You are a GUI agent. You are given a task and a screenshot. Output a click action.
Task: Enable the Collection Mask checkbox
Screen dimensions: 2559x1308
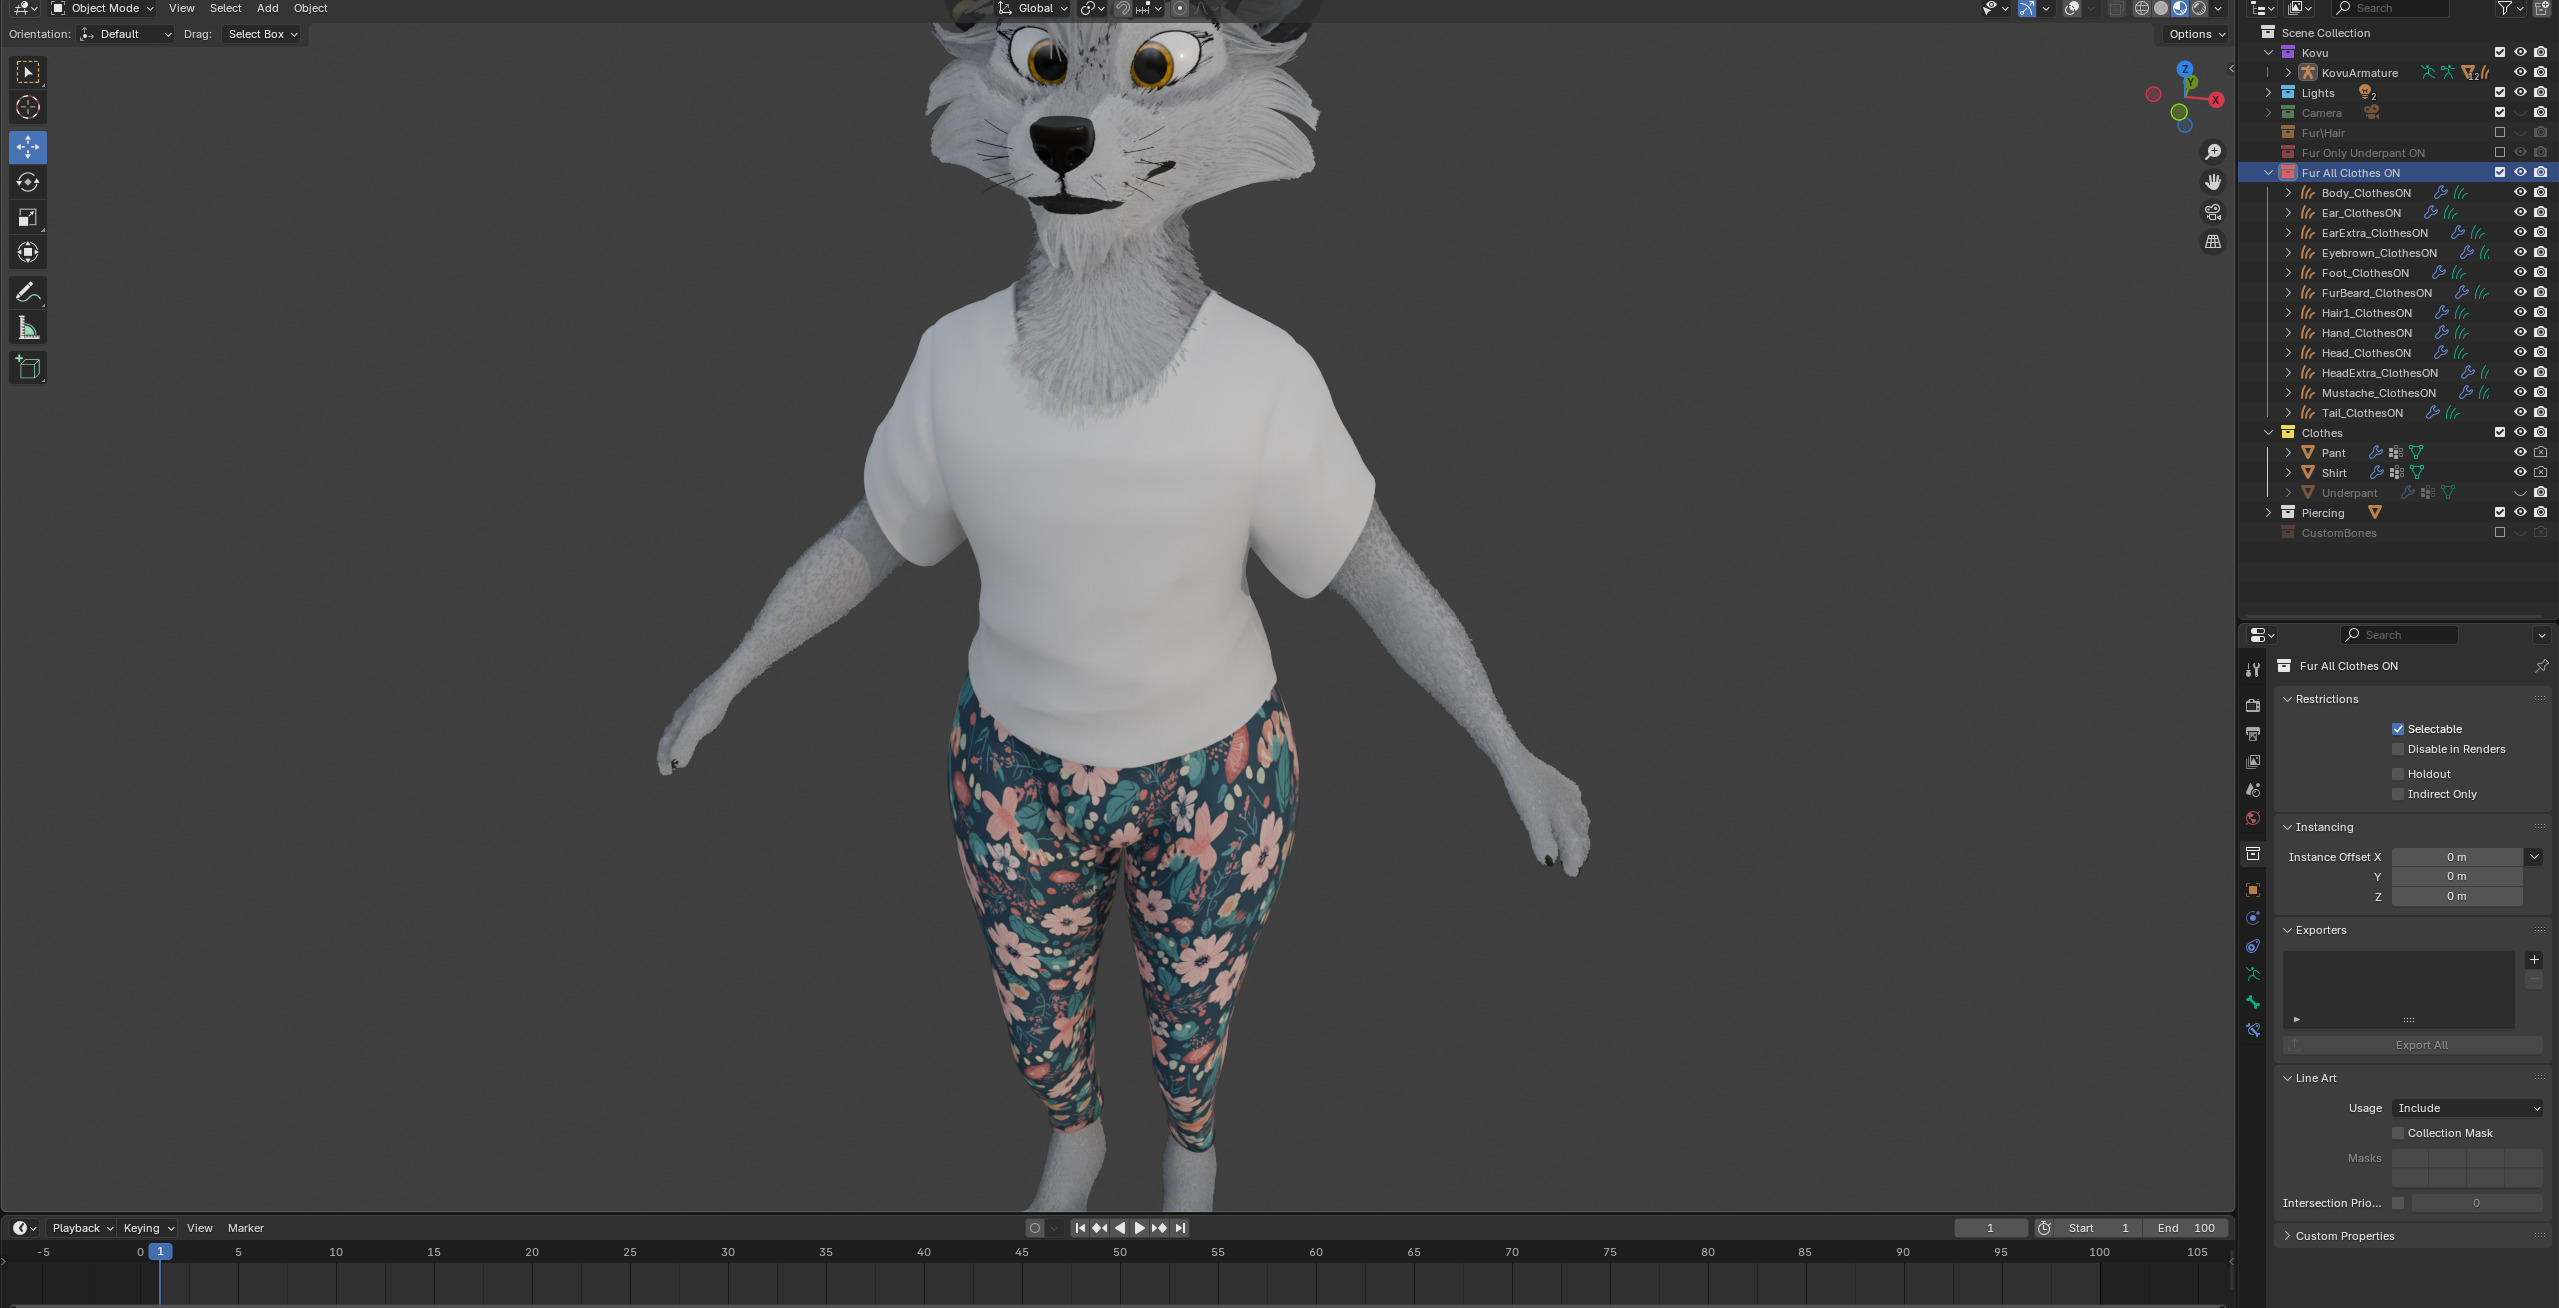point(2398,1133)
